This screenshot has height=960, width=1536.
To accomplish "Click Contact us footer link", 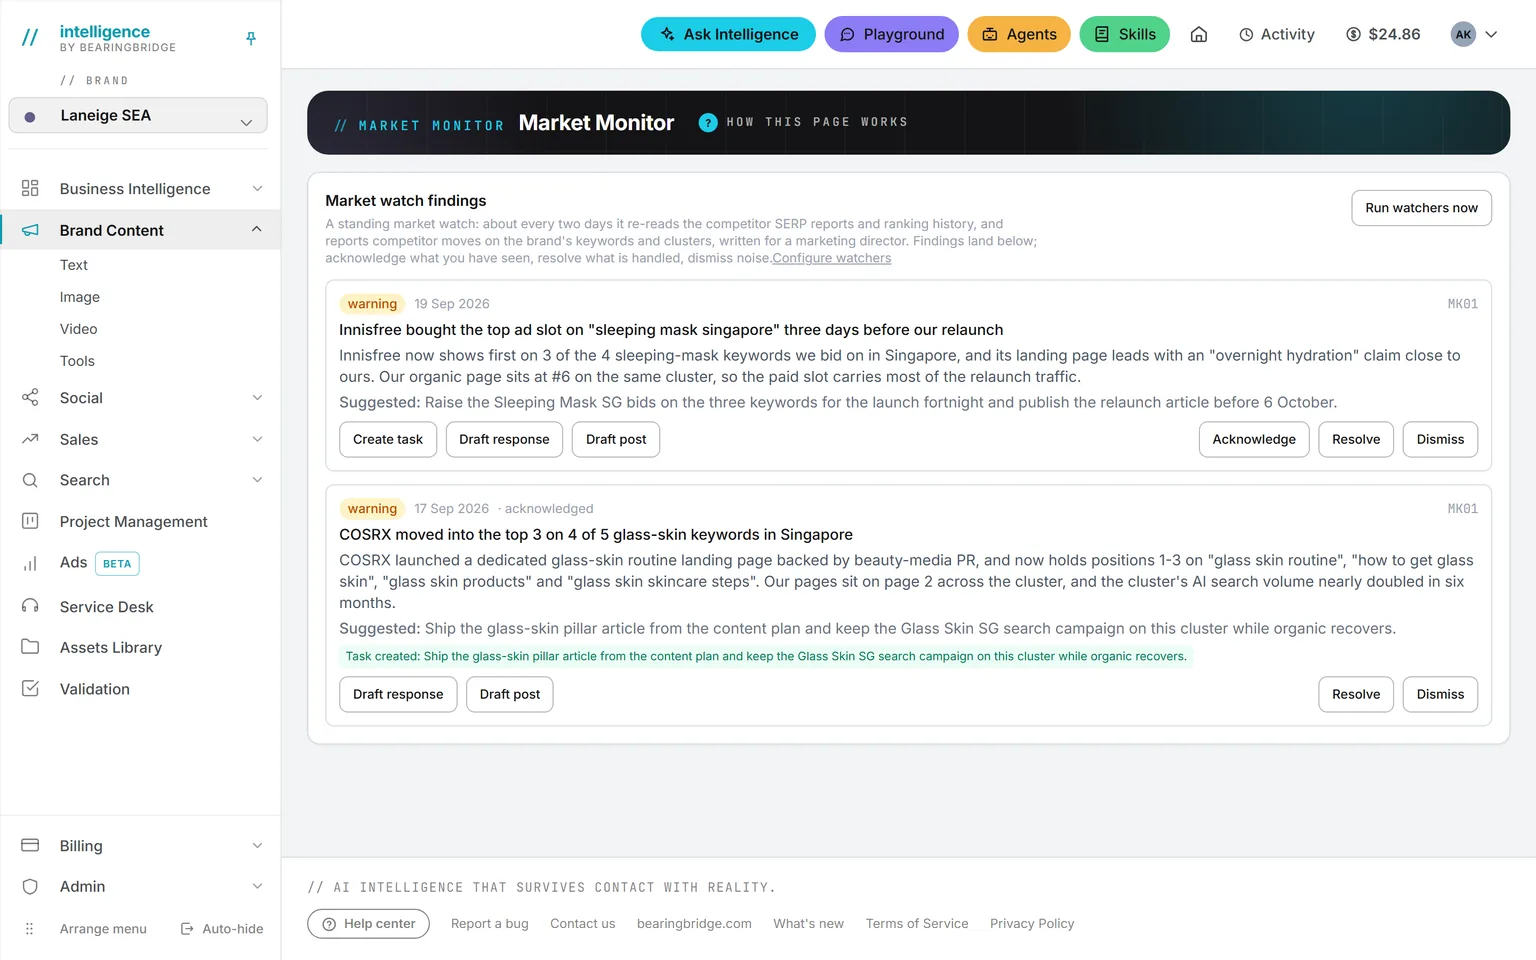I will tap(583, 923).
